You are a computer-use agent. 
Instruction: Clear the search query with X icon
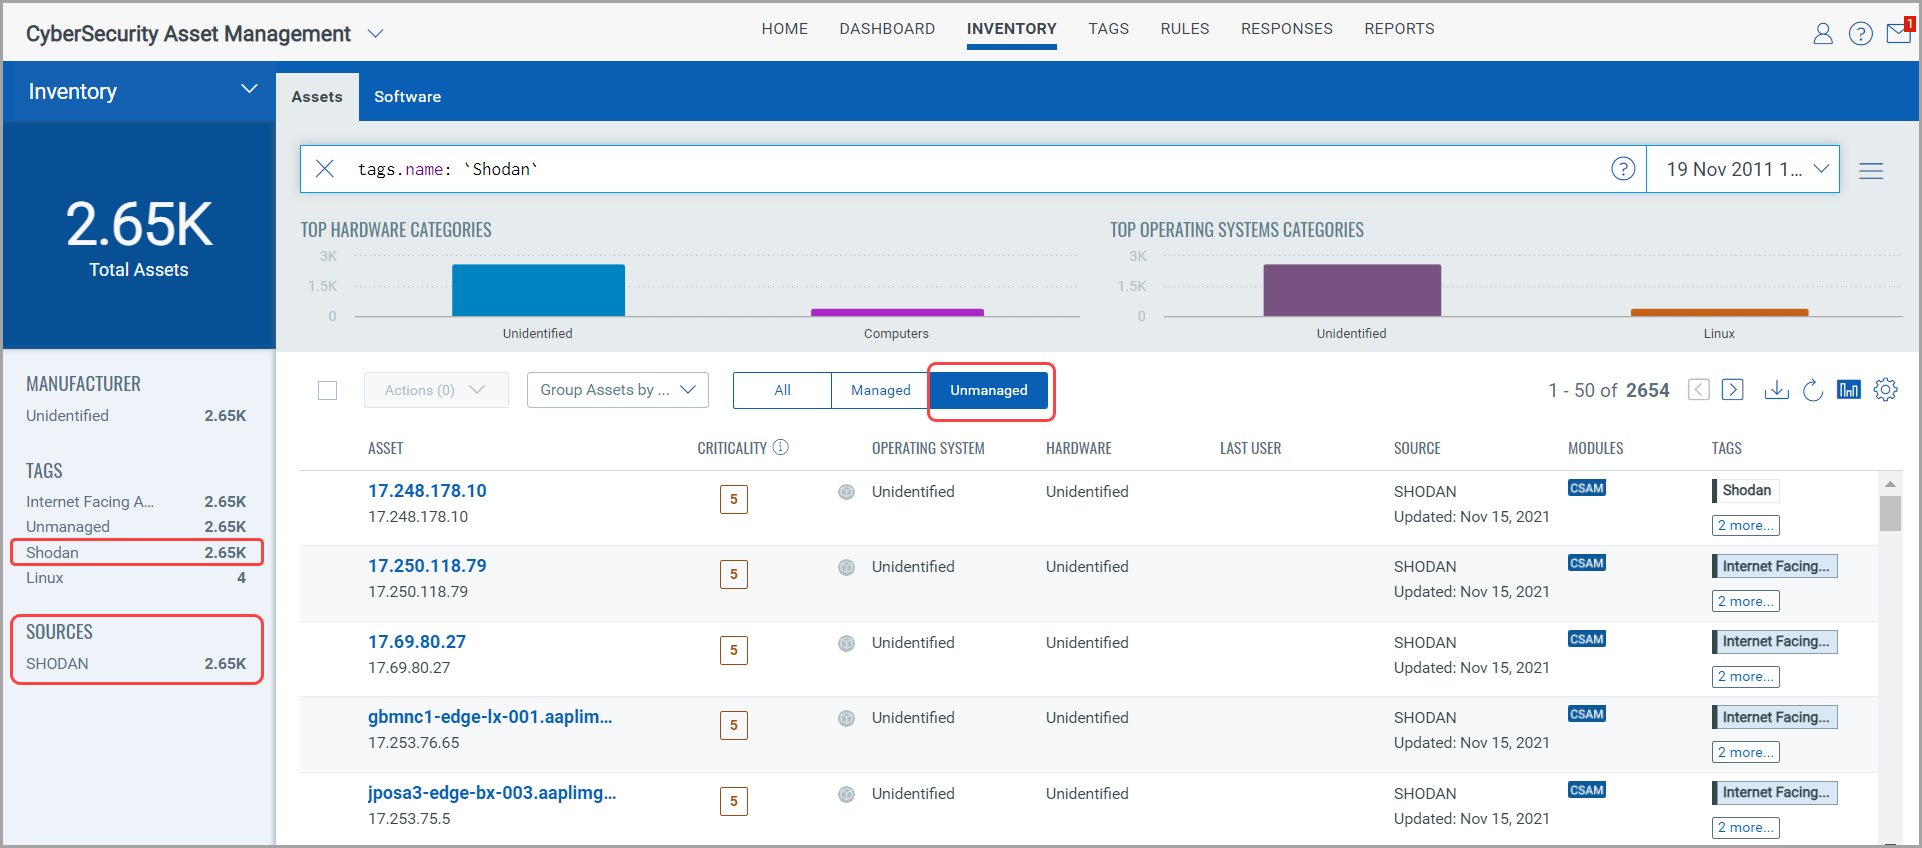click(325, 169)
